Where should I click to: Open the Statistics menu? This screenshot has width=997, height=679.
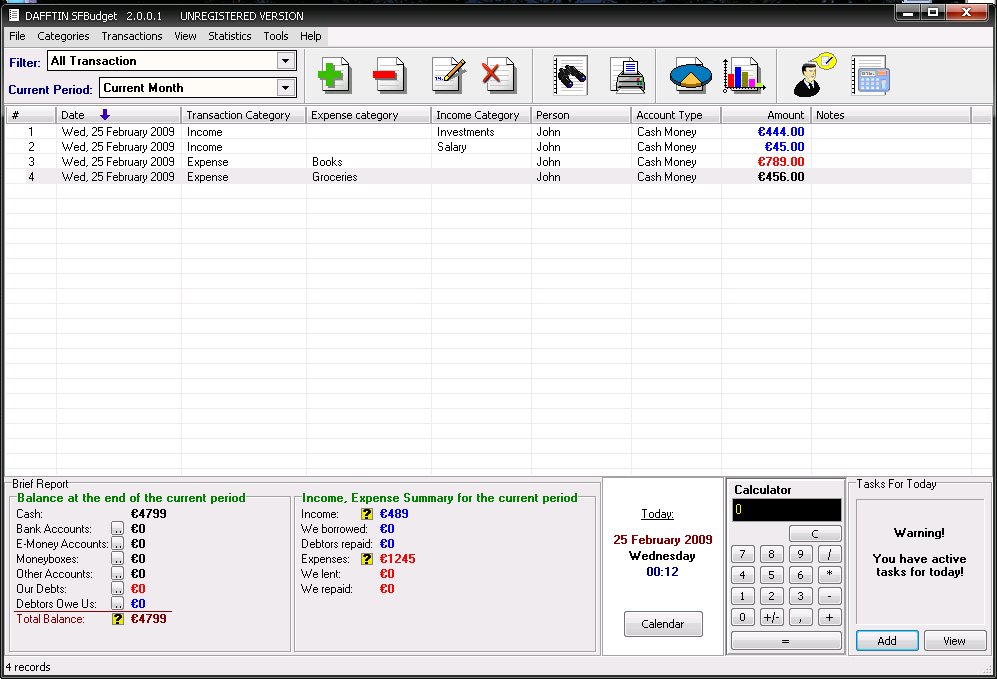pyautogui.click(x=230, y=36)
